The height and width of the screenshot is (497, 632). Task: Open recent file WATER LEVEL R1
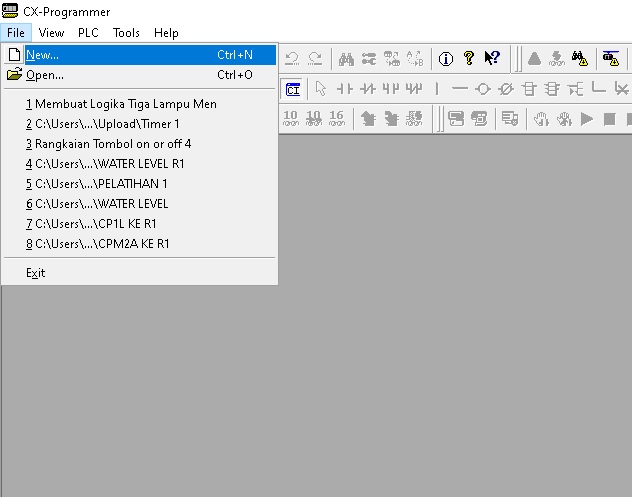point(140,164)
